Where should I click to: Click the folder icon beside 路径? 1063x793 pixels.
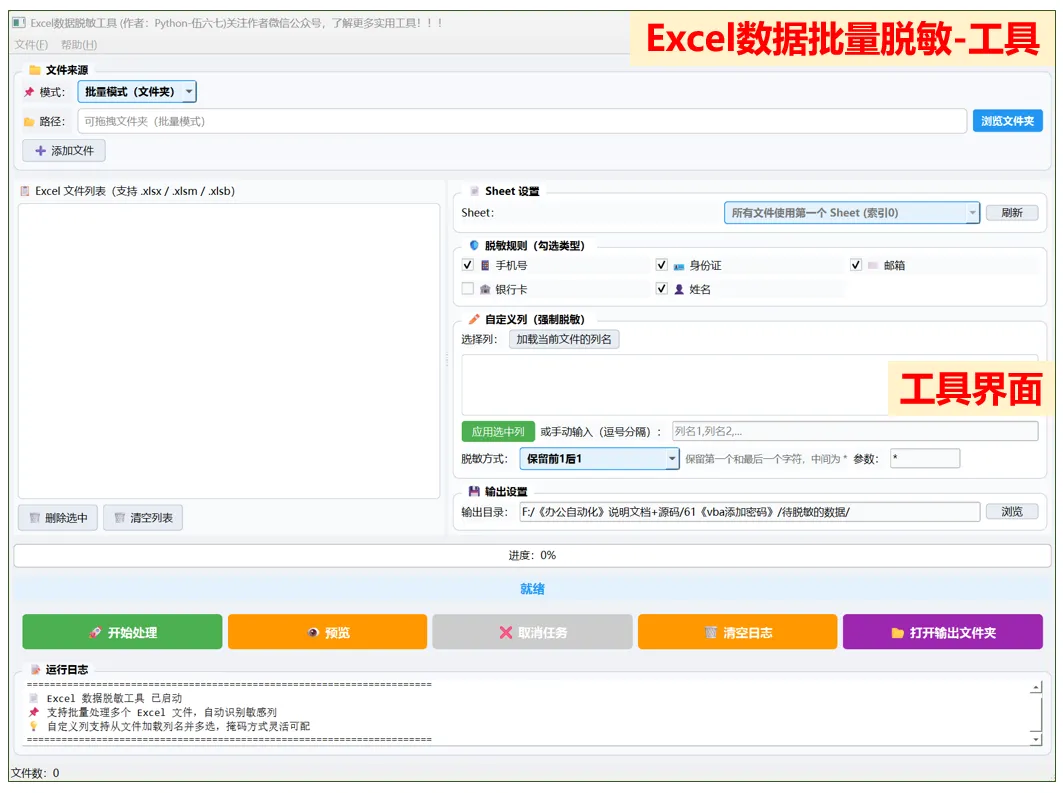click(29, 122)
